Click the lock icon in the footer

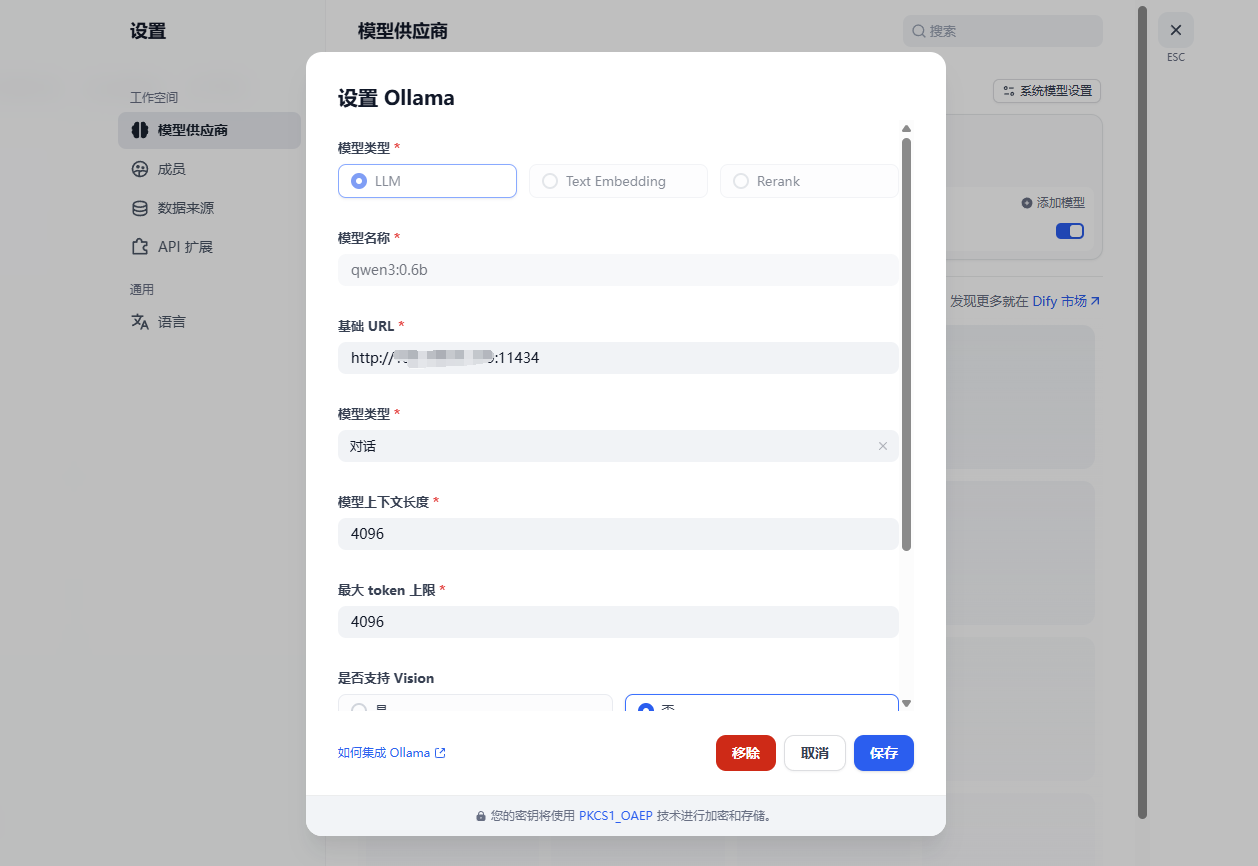pyautogui.click(x=481, y=816)
